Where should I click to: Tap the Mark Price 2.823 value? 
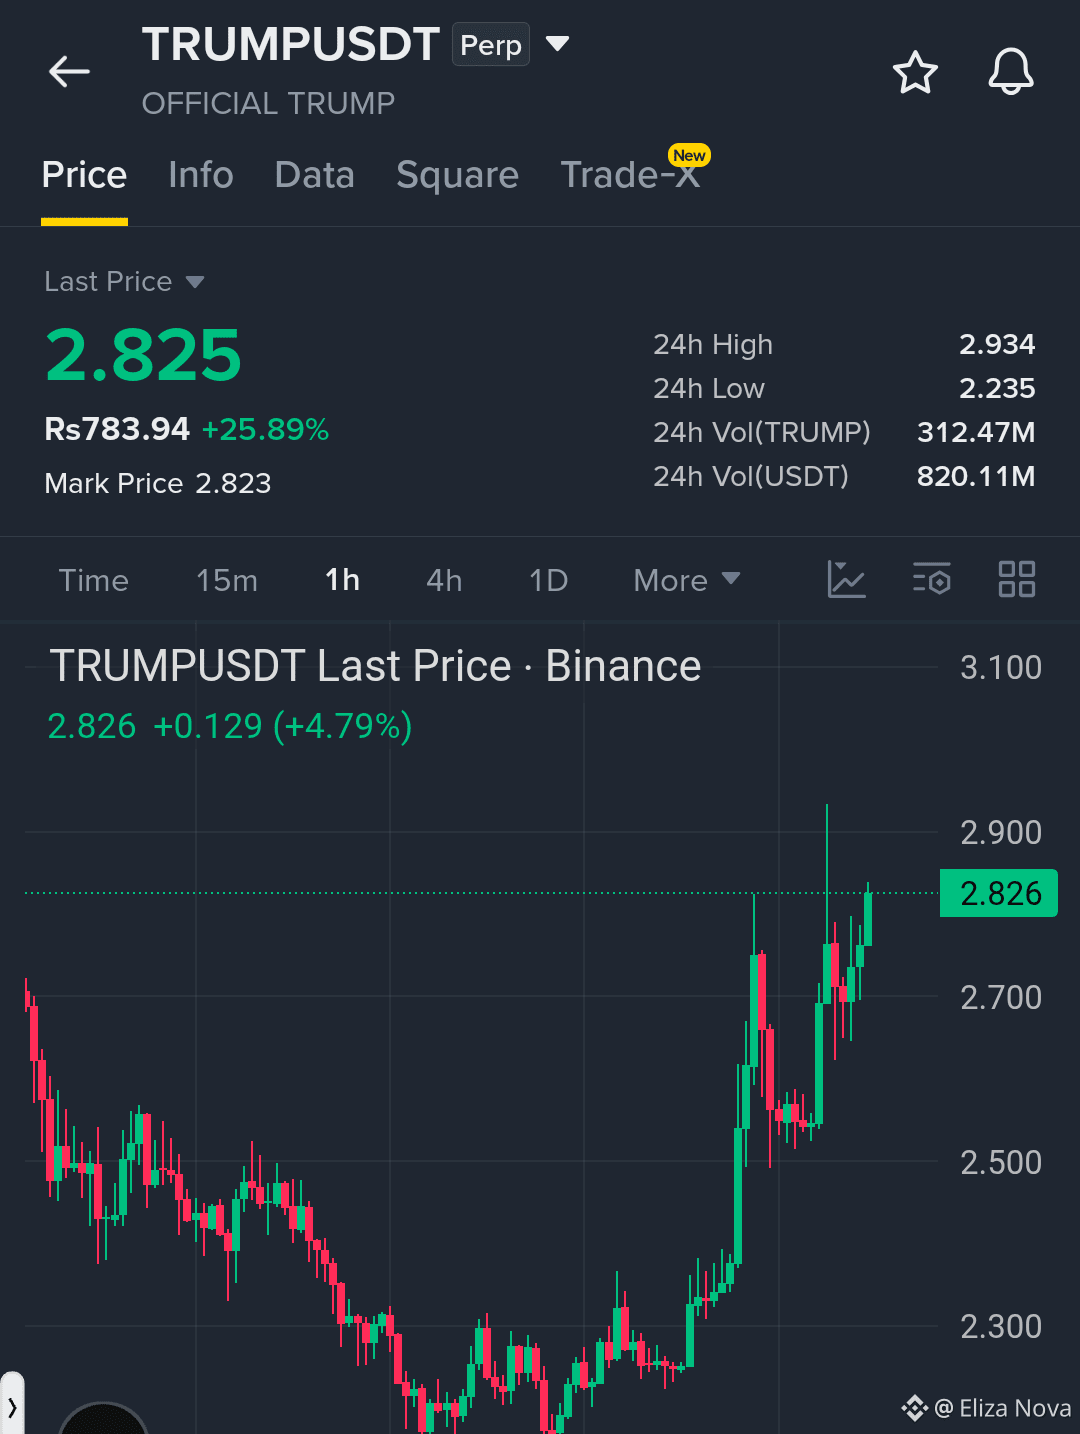pos(234,483)
